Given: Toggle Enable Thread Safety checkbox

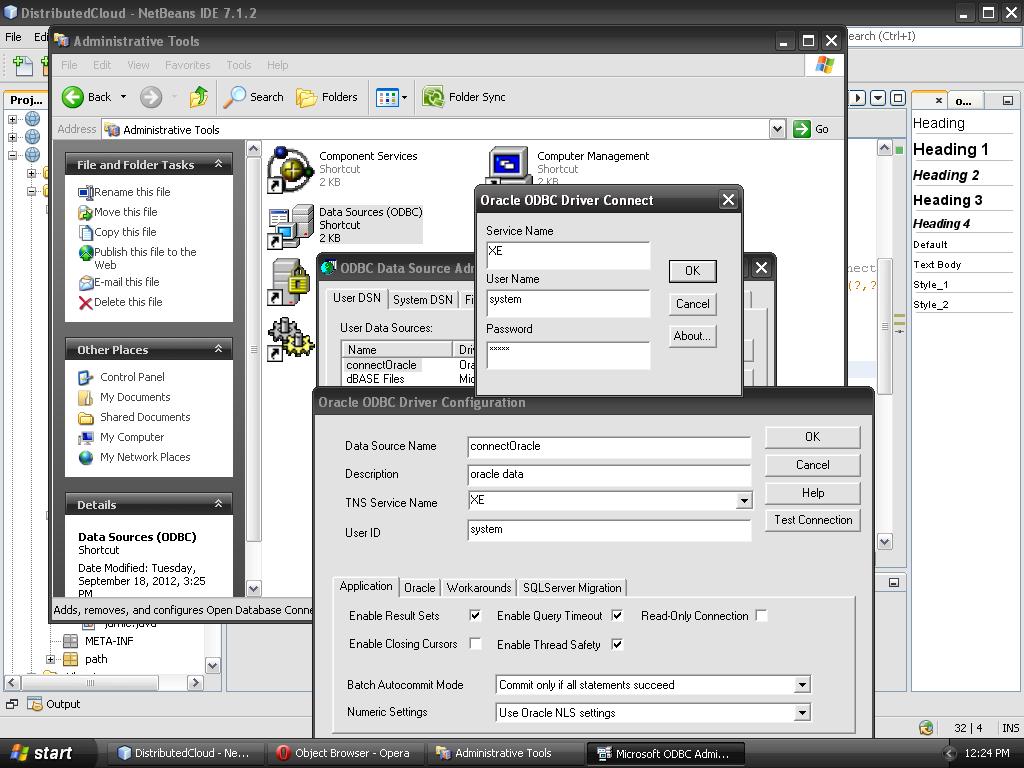Looking at the screenshot, I should click(617, 644).
